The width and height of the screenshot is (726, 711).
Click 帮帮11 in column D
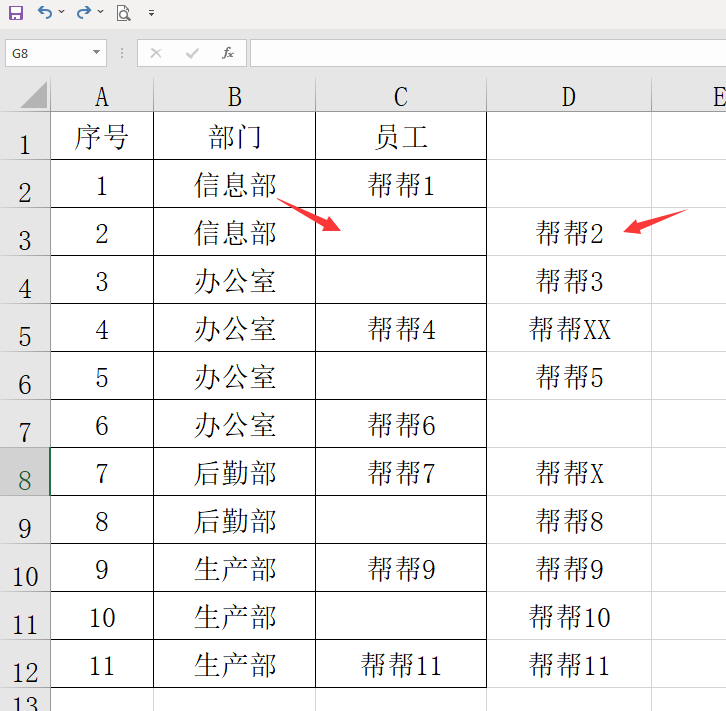569,664
